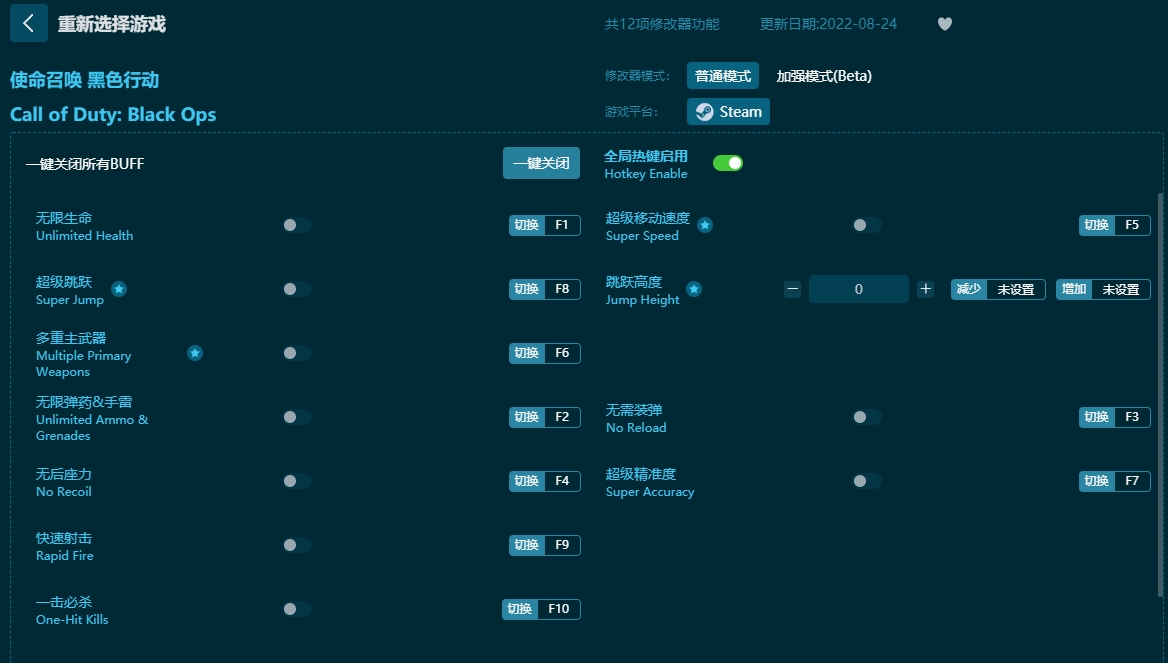Click the Call of Duty: Black Ops title
Image resolution: width=1168 pixels, height=663 pixels.
113,114
